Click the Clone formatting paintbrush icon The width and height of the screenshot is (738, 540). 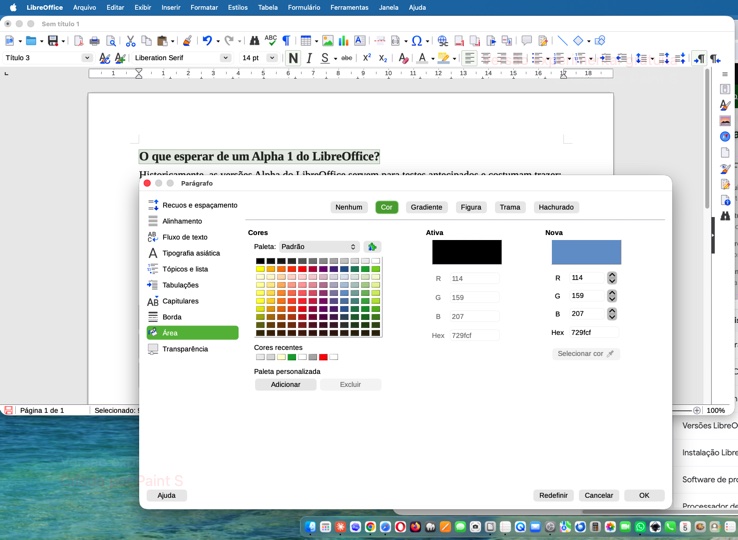(187, 41)
